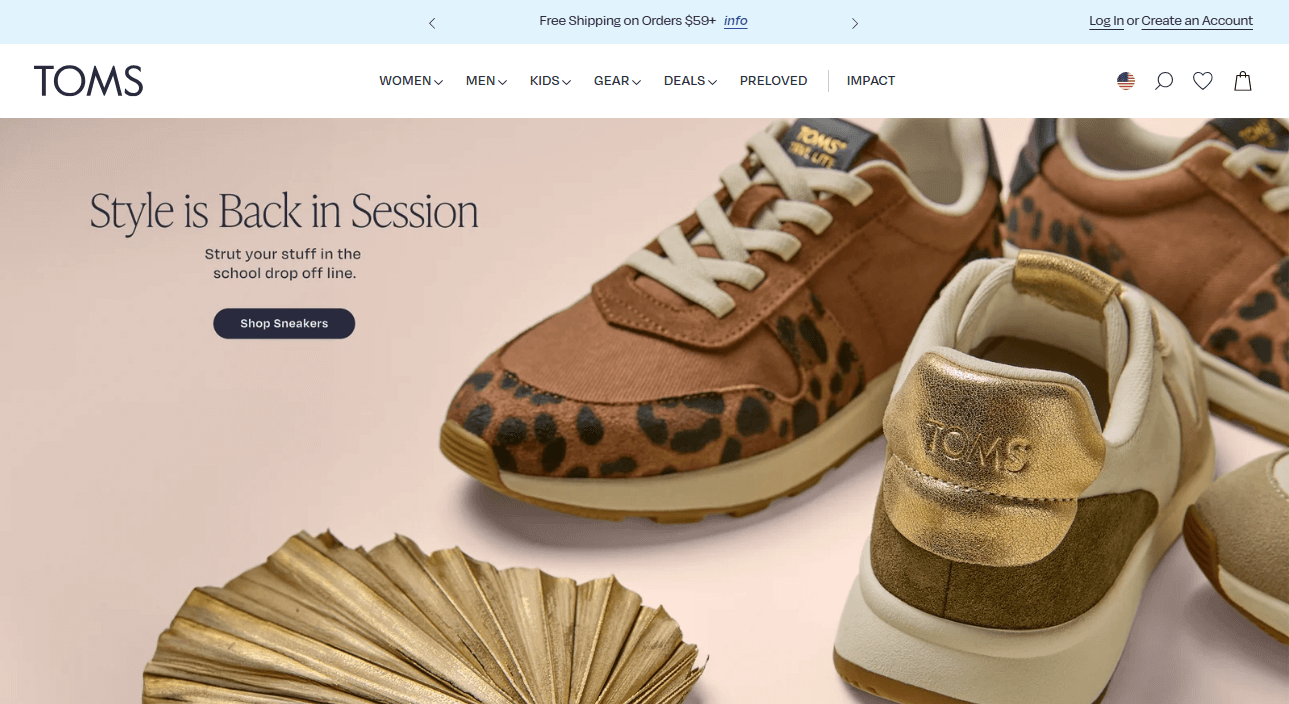Go to homepage via TOMS logo

pyautogui.click(x=88, y=81)
